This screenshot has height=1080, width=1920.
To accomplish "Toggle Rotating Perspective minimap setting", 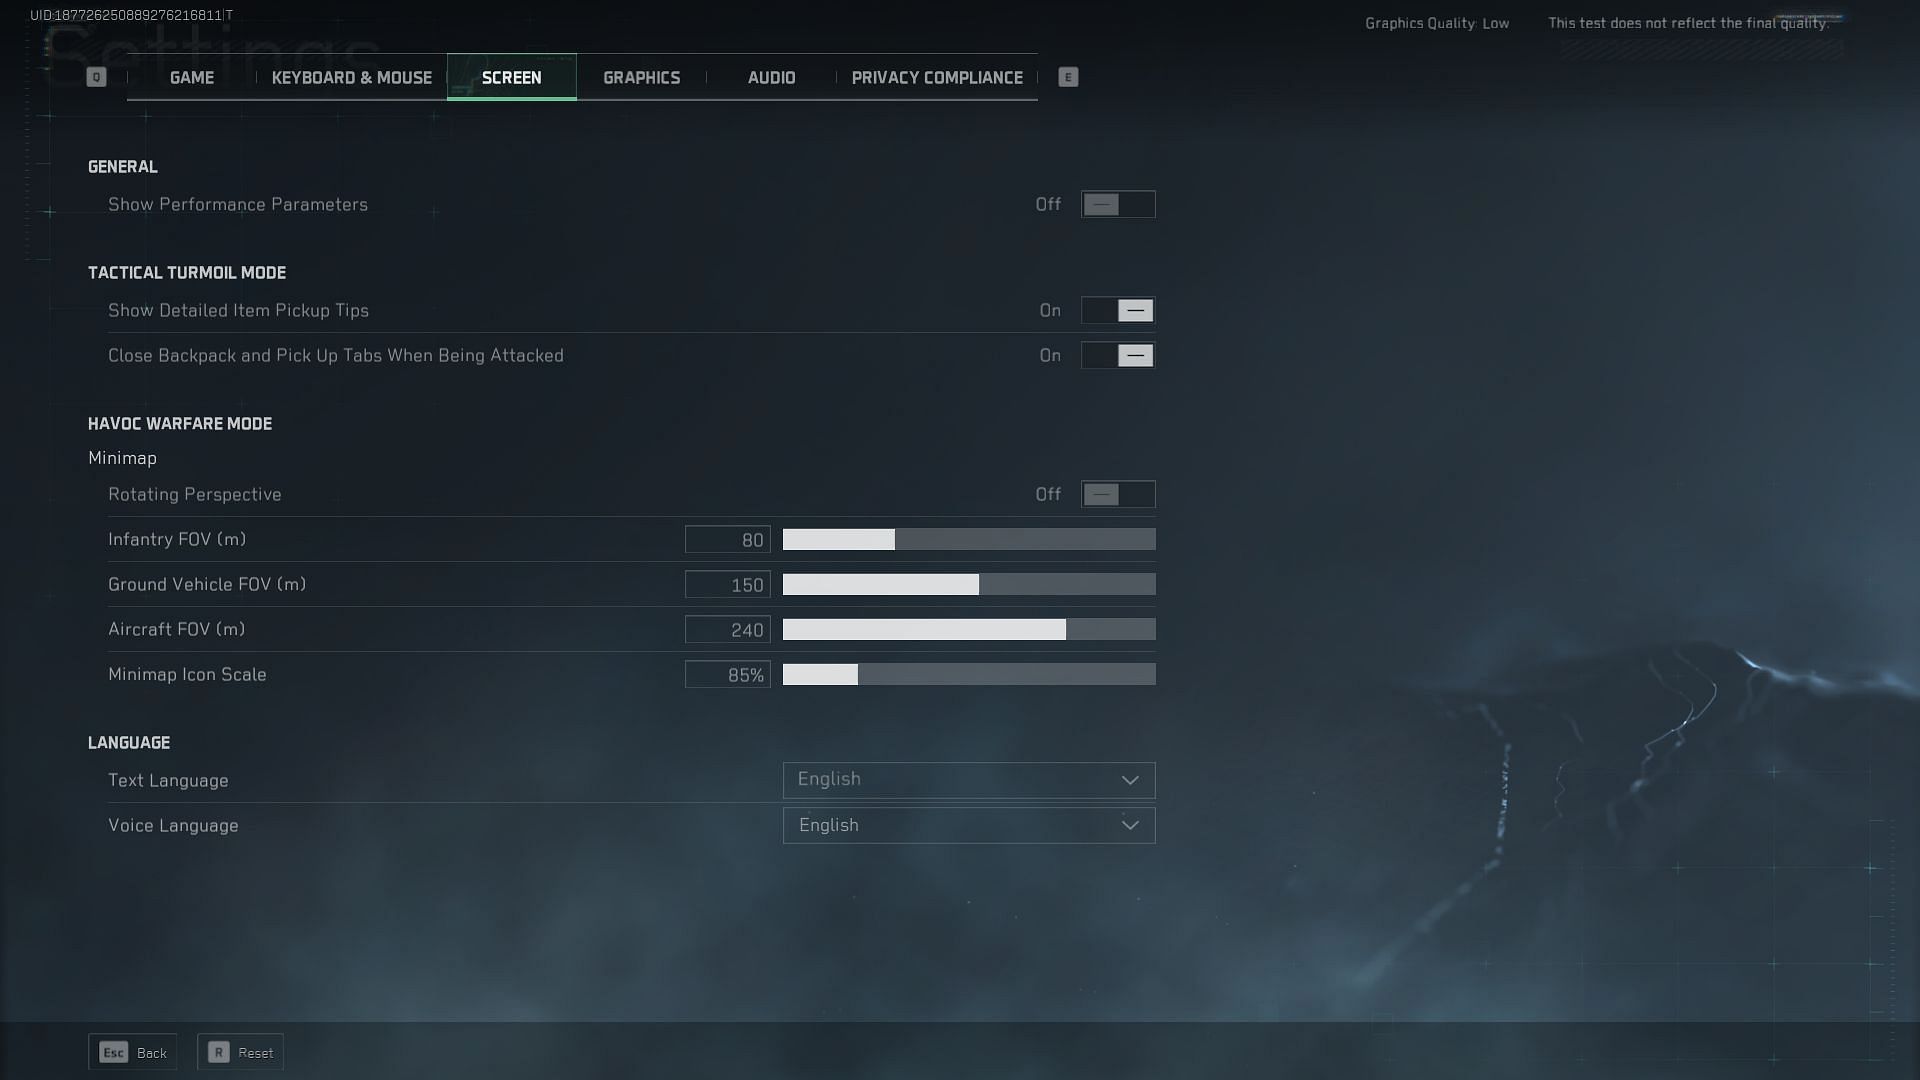I will [1118, 495].
